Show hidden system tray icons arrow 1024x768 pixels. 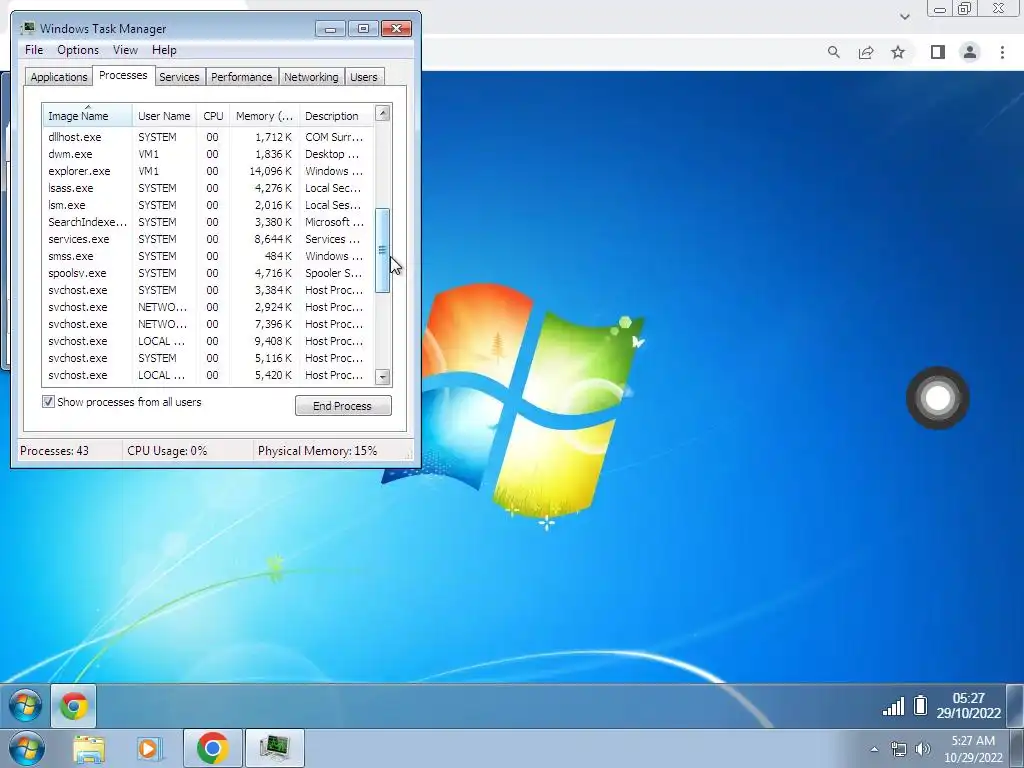(874, 749)
